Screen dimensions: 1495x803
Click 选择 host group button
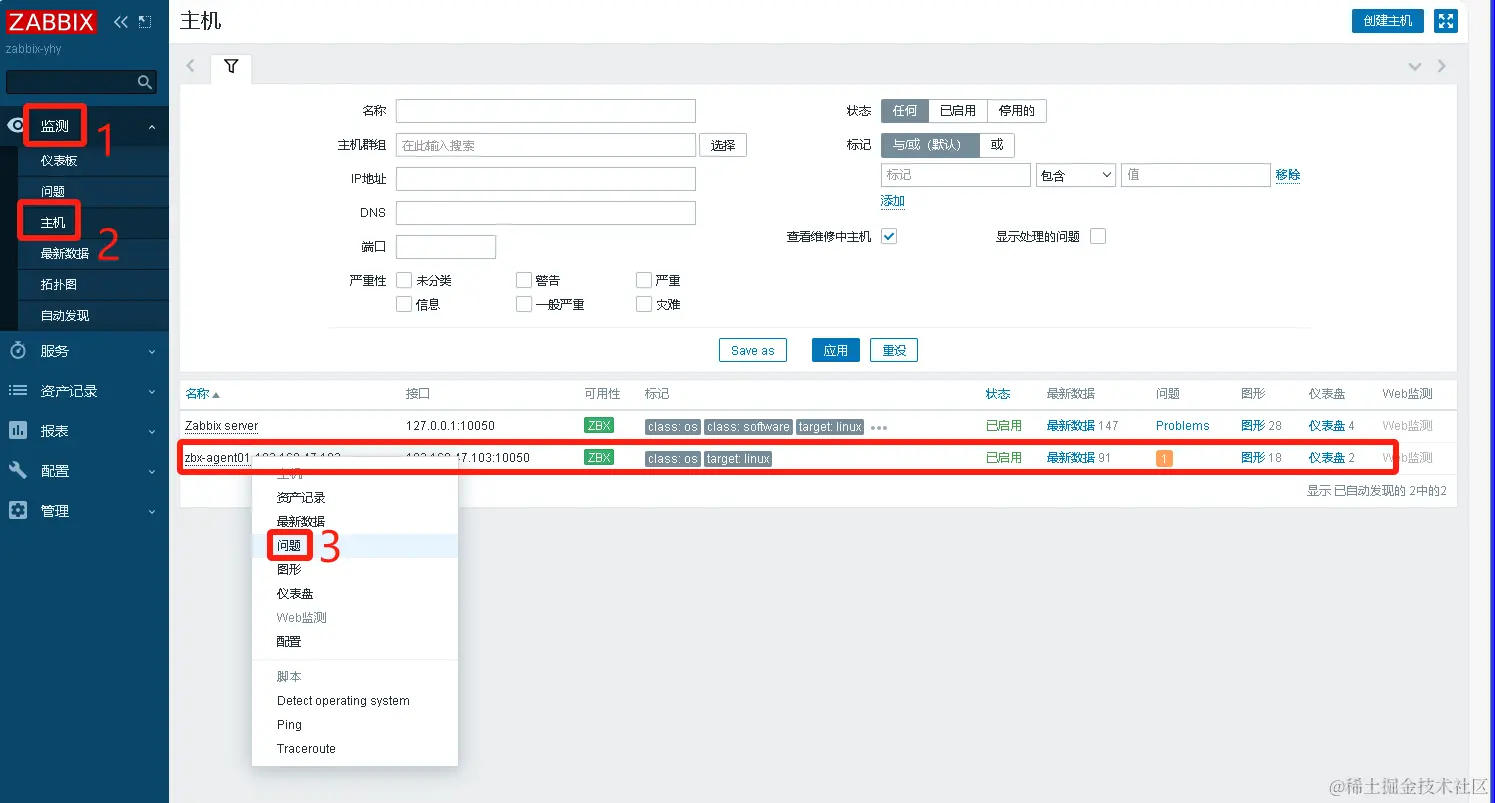pos(723,145)
